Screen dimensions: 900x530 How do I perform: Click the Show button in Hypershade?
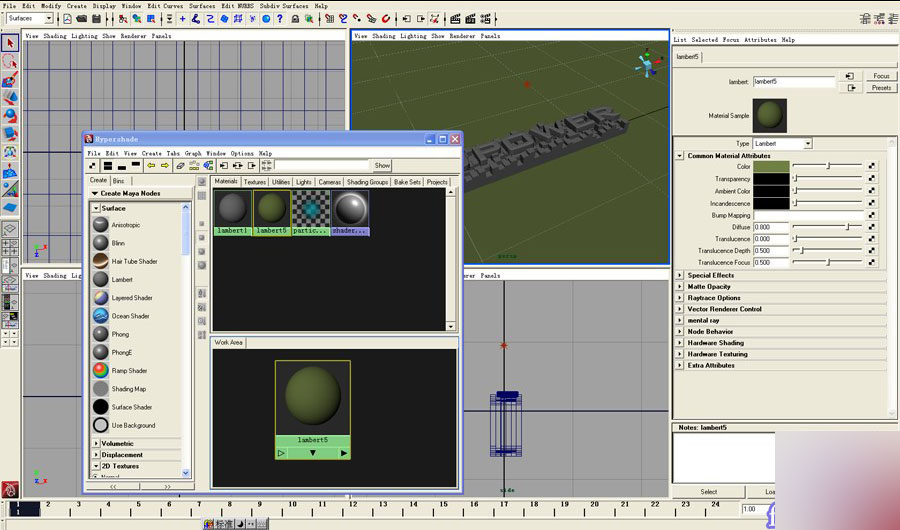[382, 165]
